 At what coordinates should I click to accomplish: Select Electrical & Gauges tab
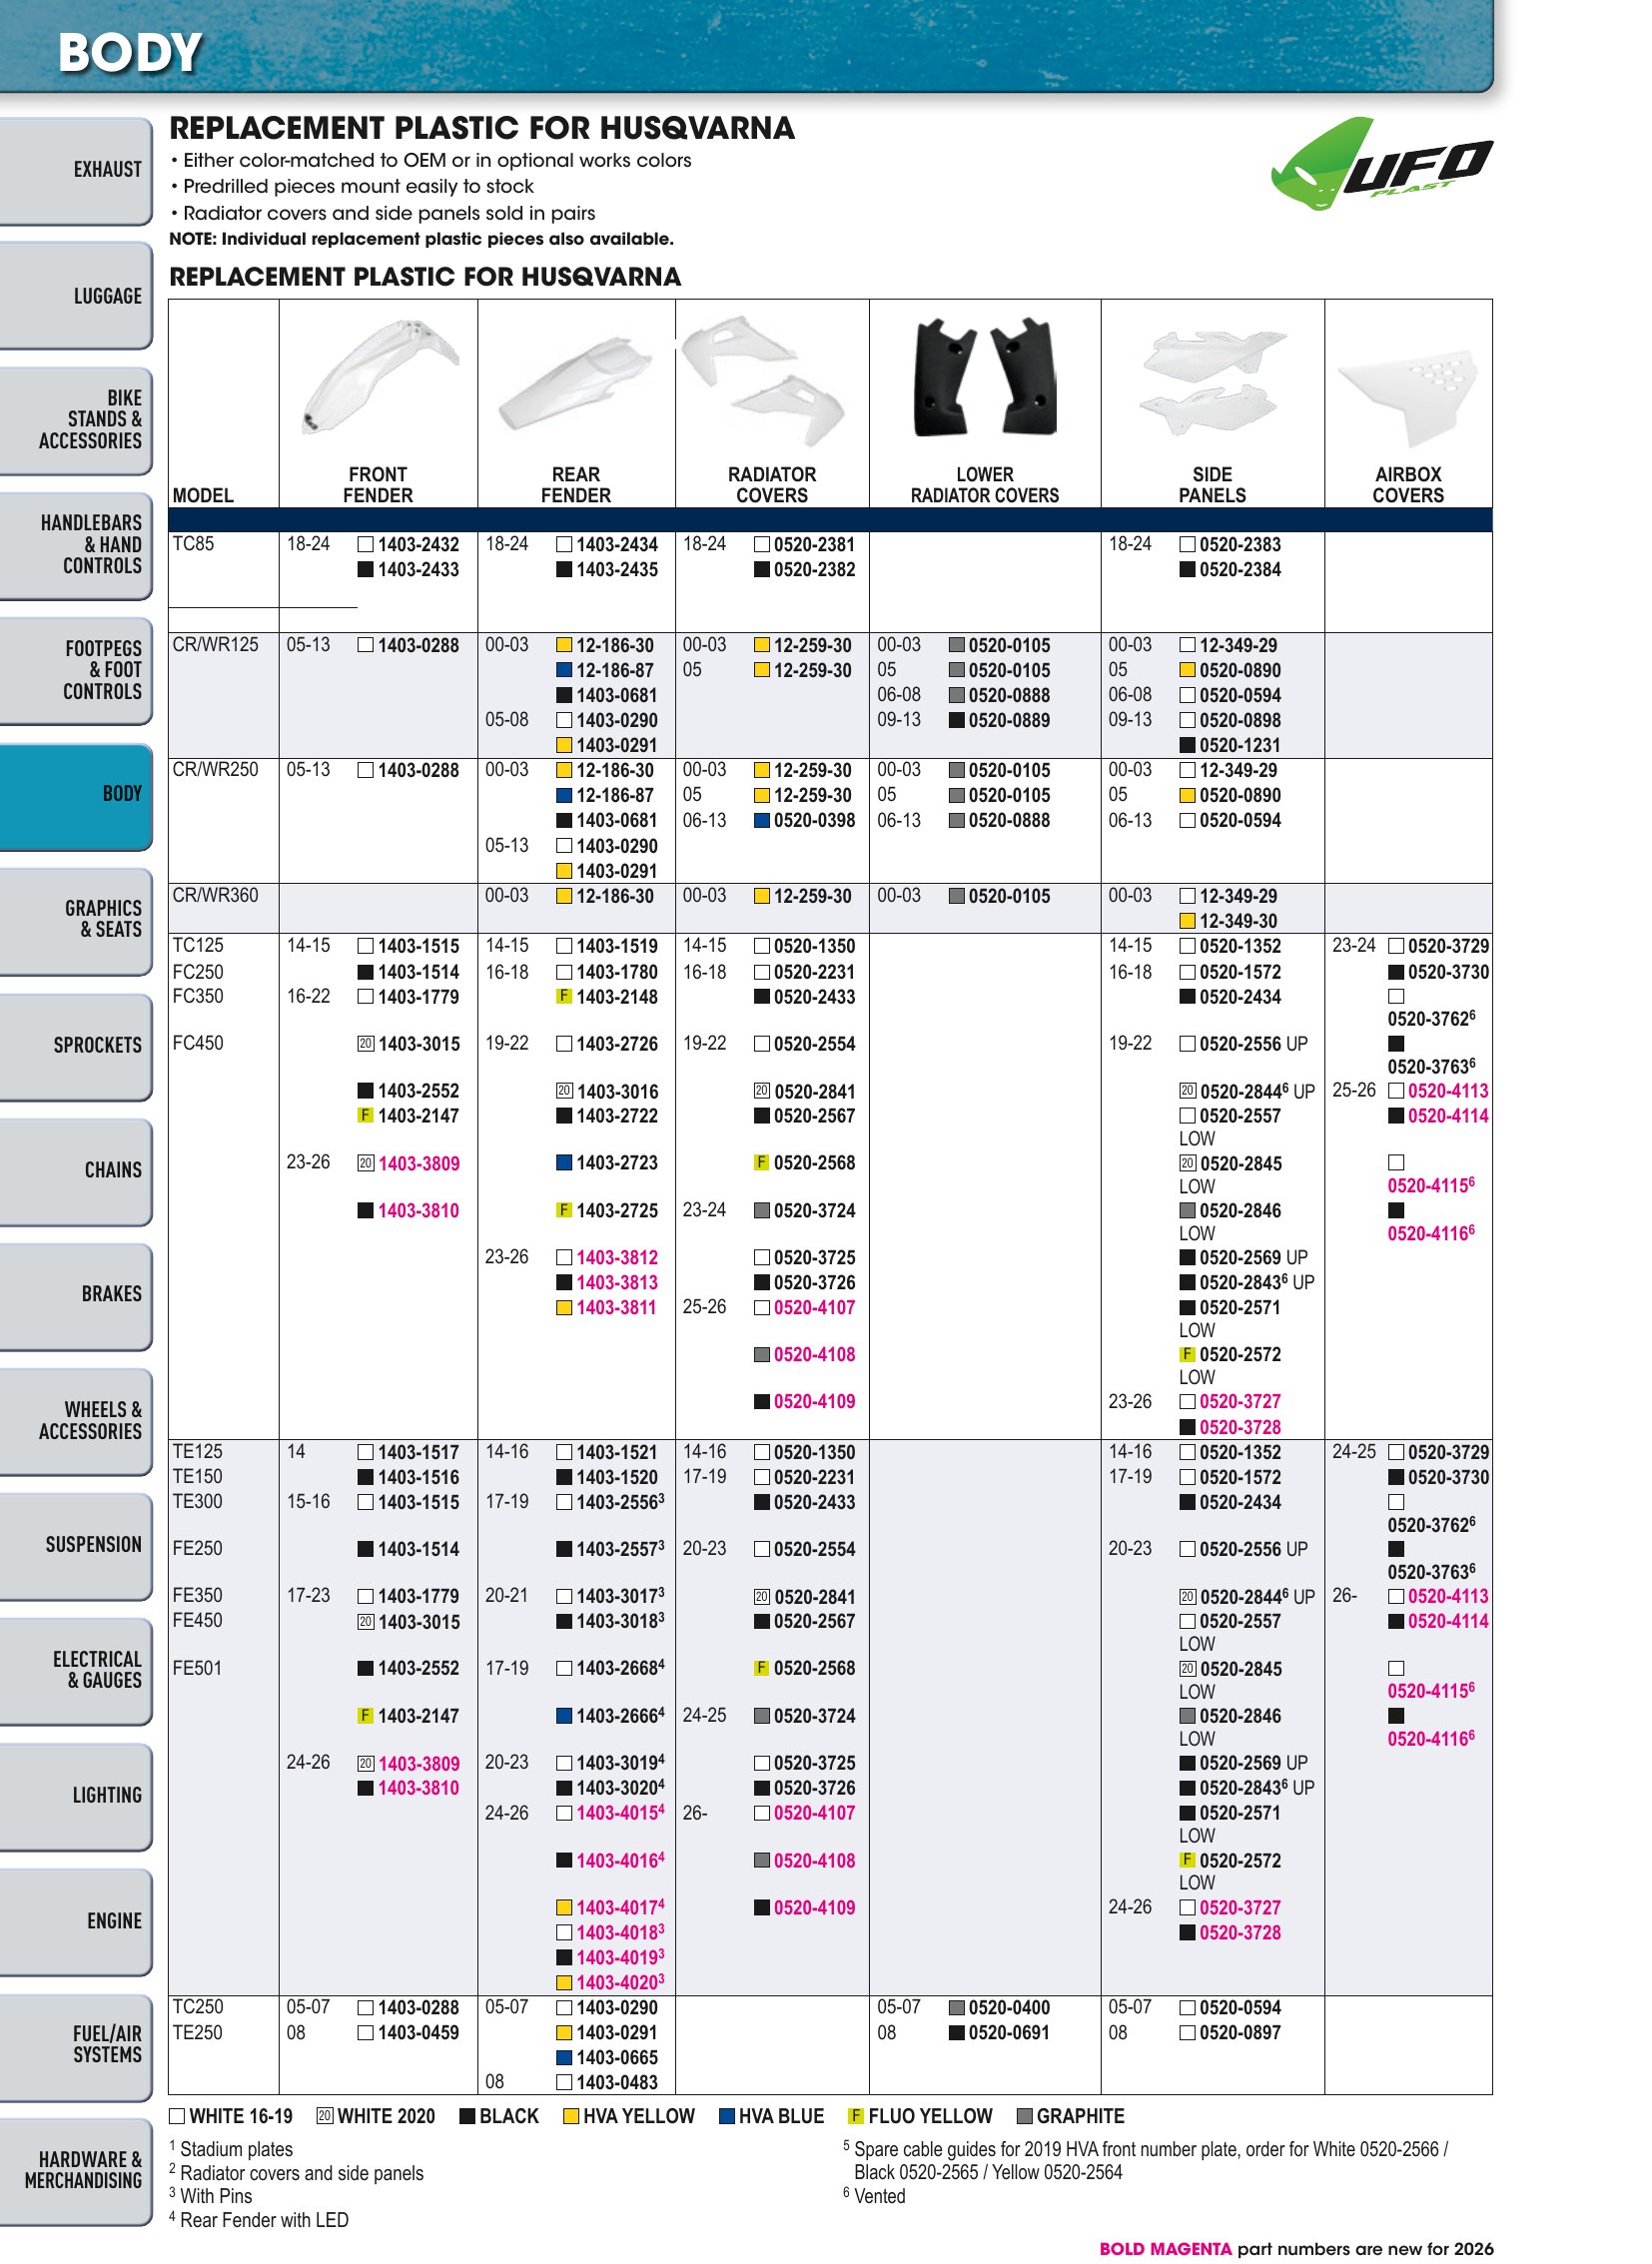[x=76, y=1671]
